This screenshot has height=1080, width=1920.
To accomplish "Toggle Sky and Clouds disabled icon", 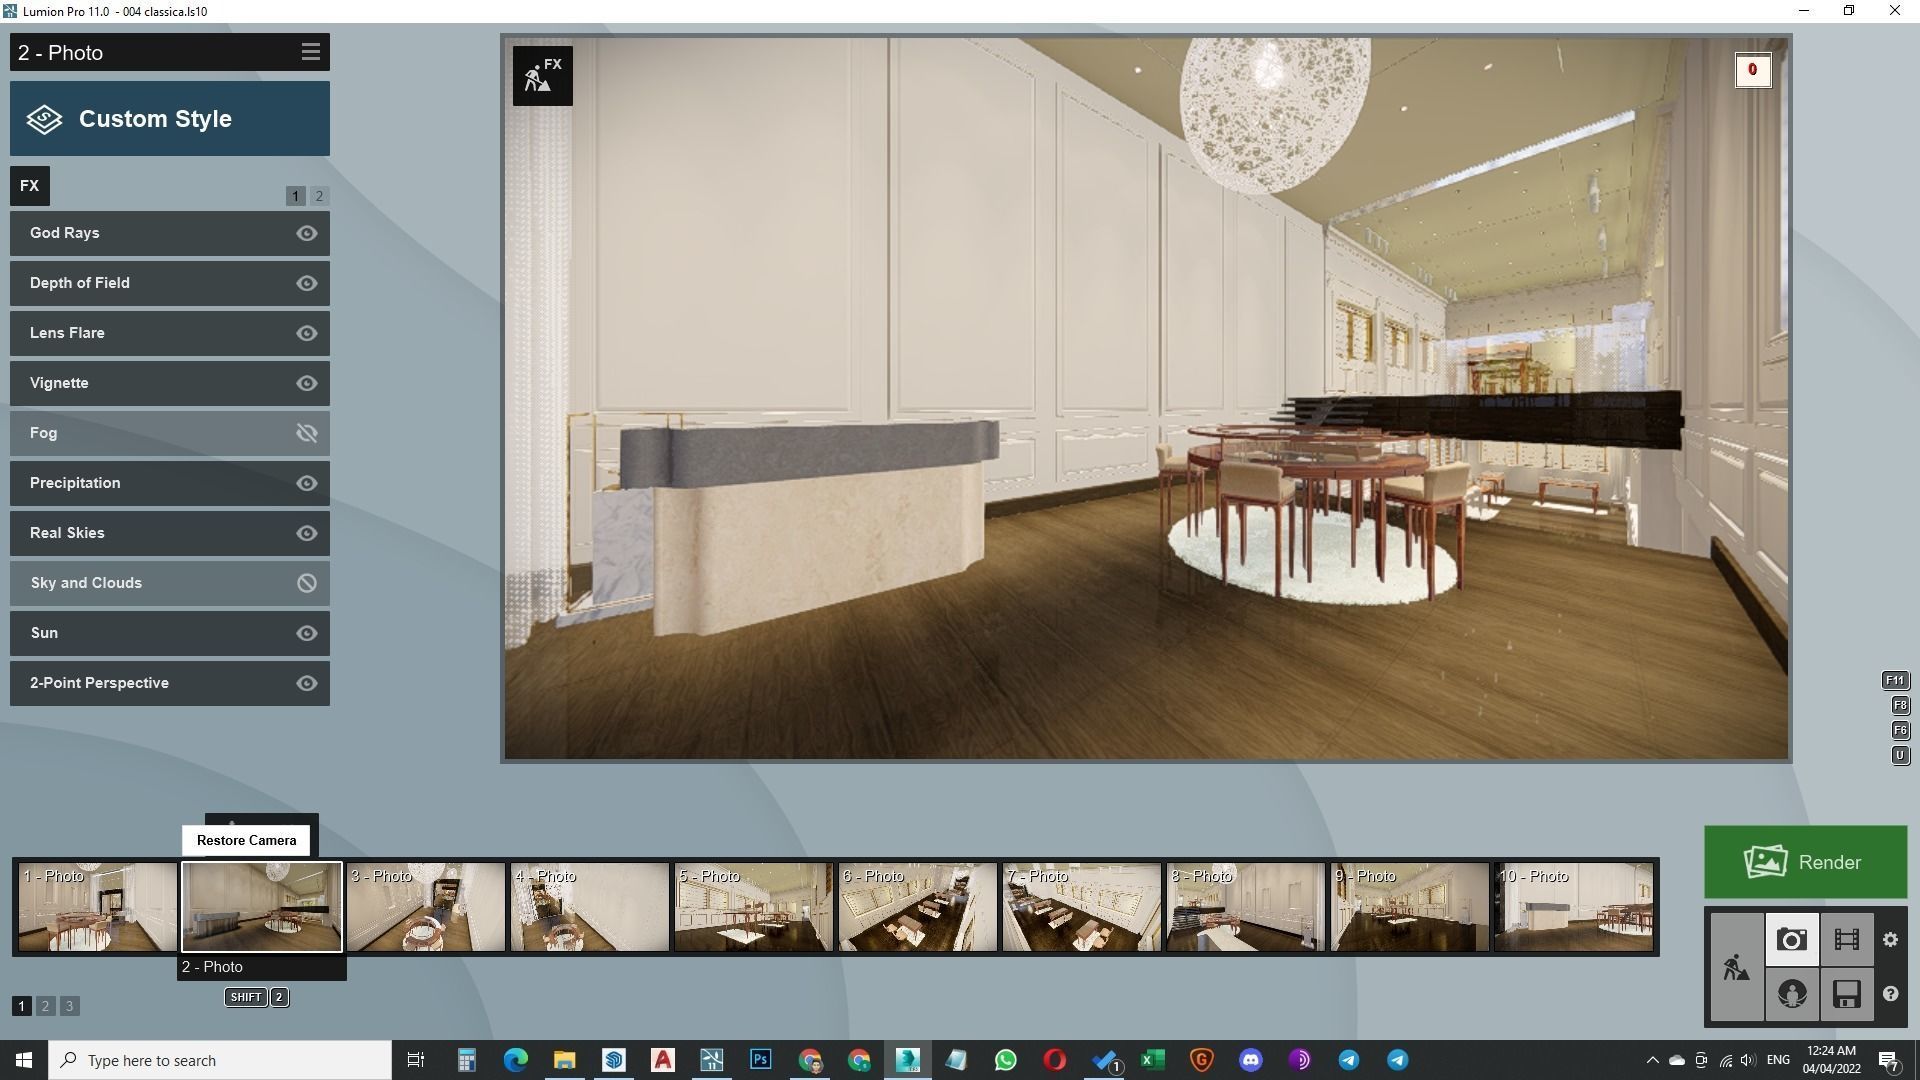I will point(307,583).
